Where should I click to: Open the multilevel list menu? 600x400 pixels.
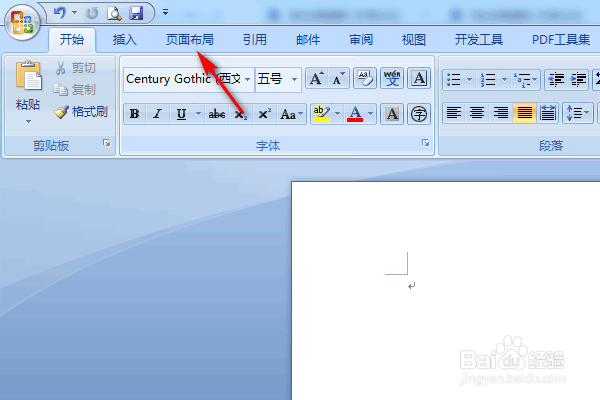click(x=526, y=80)
